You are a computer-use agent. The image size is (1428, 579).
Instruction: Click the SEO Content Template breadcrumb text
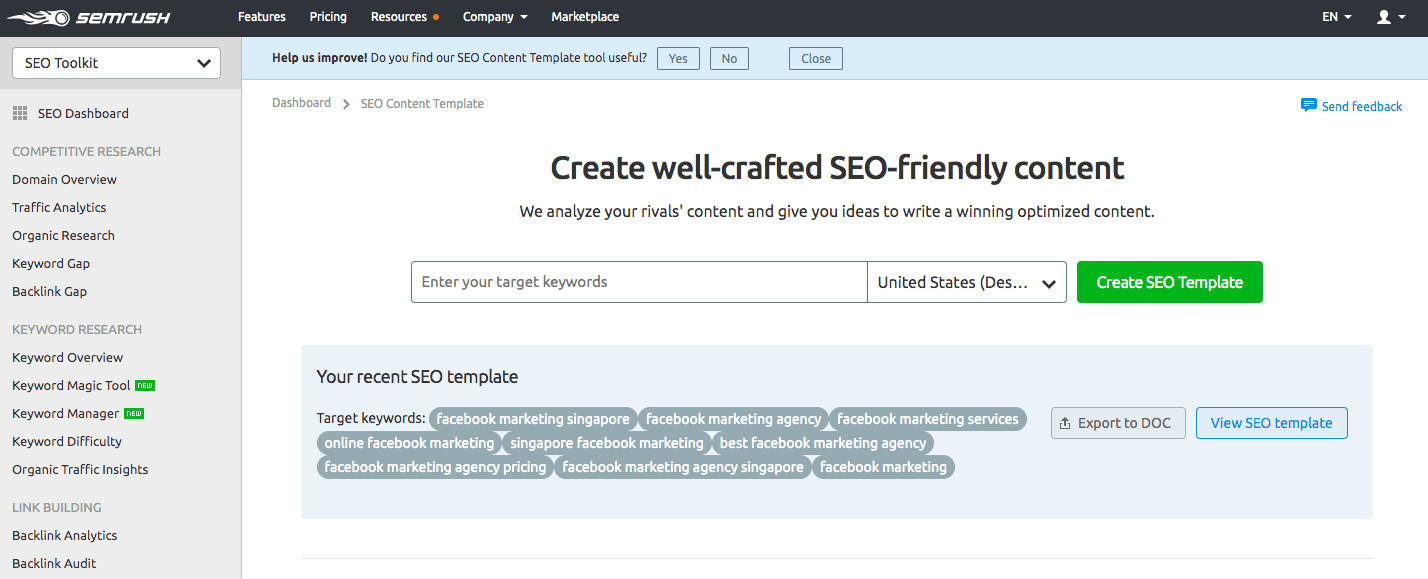[x=422, y=103]
